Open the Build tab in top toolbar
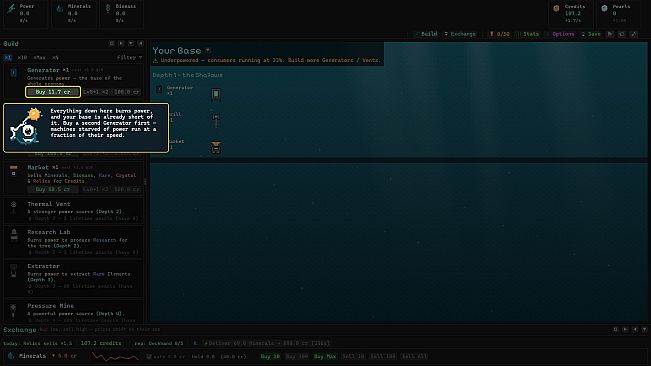Viewport: 651px width, 366px height. click(426, 34)
